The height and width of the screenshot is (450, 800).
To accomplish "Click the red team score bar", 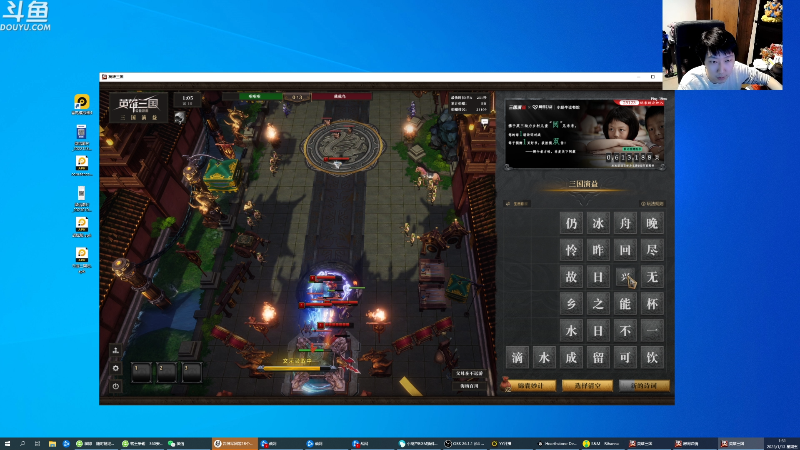I will (x=340, y=96).
